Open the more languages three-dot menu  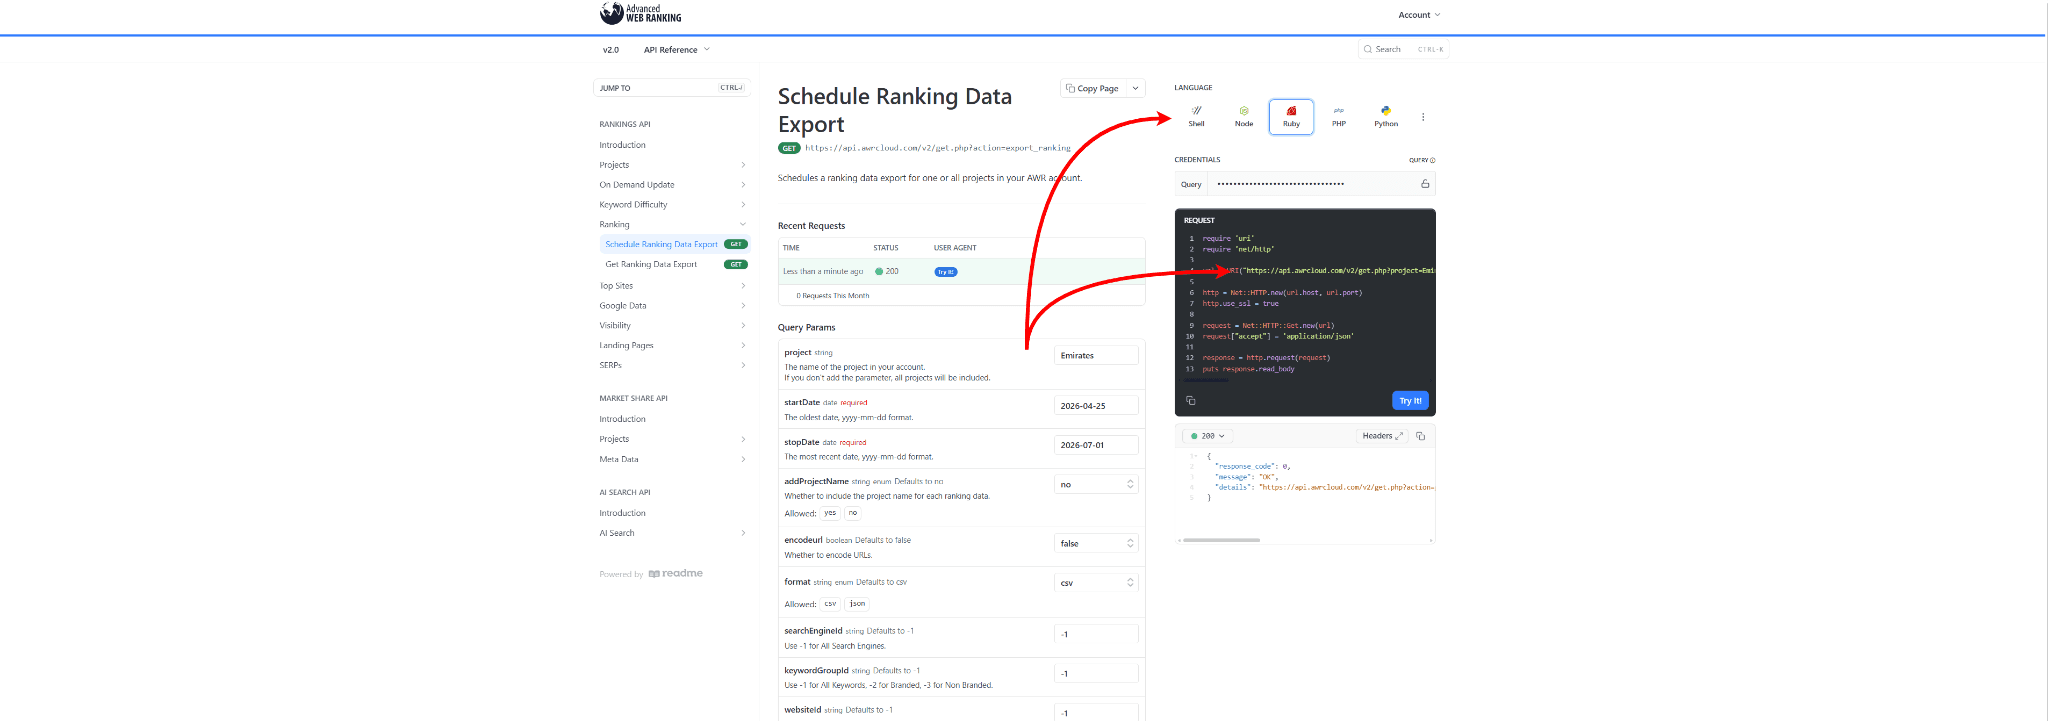click(x=1423, y=117)
